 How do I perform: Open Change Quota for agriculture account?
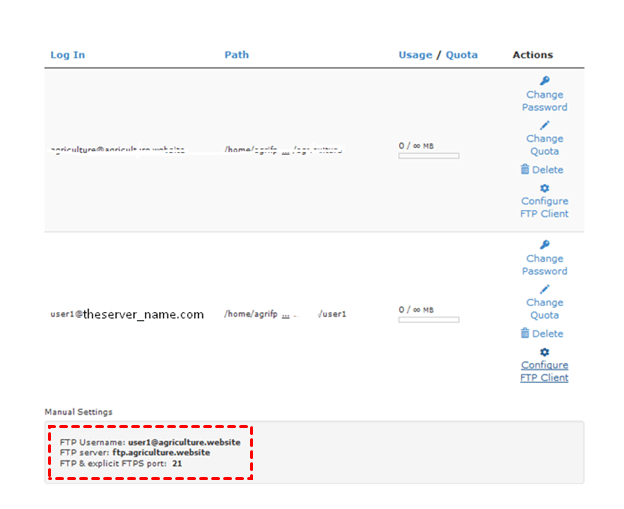tap(544, 145)
